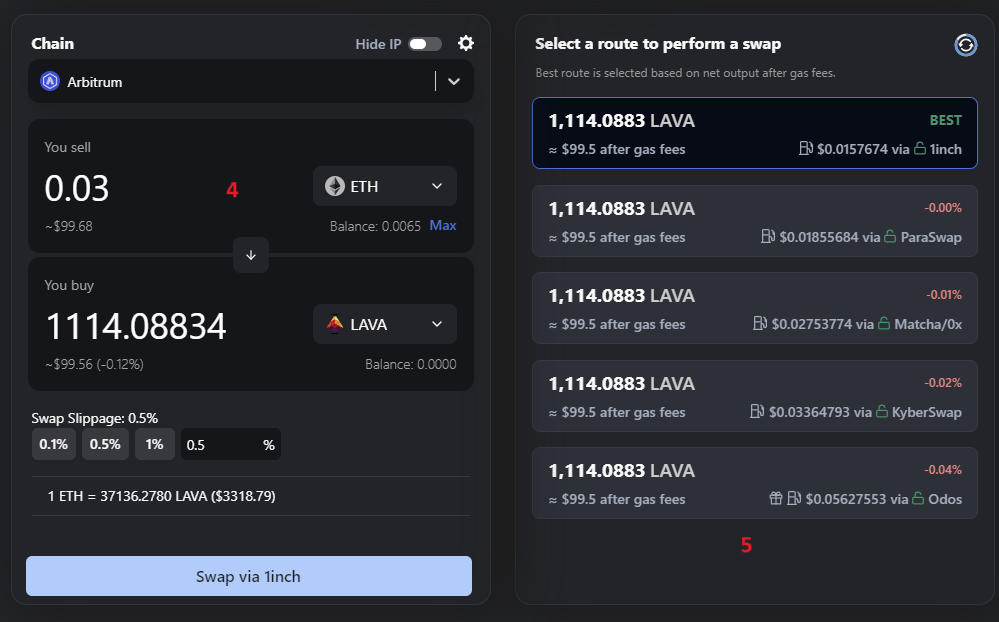The height and width of the screenshot is (622, 999).
Task: Click the LAVA token logo
Action: pos(335,325)
